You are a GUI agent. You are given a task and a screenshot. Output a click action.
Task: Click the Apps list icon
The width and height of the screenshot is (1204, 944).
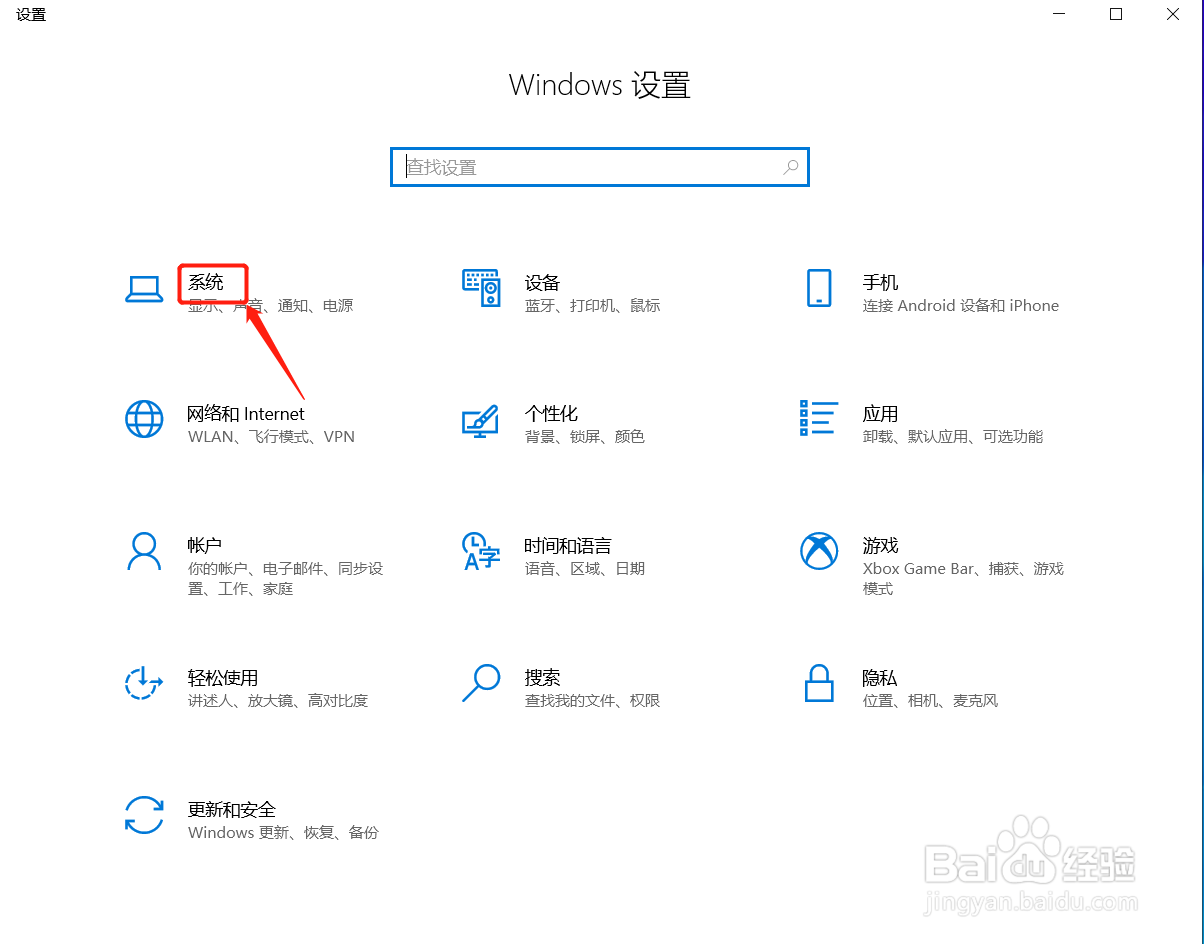819,420
